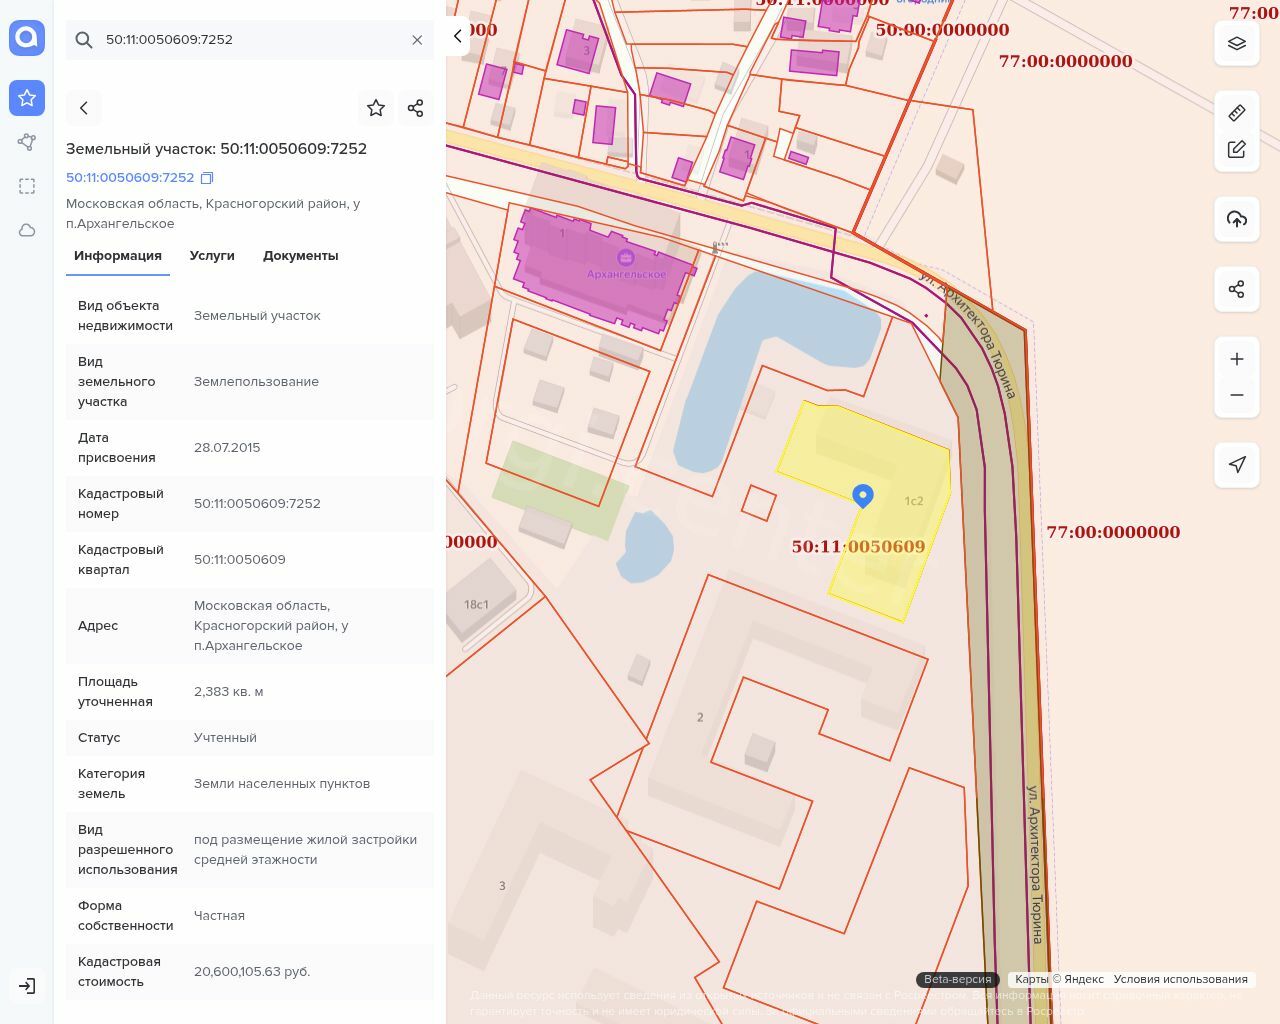
Task: Share the parcel from the info panel
Action: pyautogui.click(x=416, y=108)
